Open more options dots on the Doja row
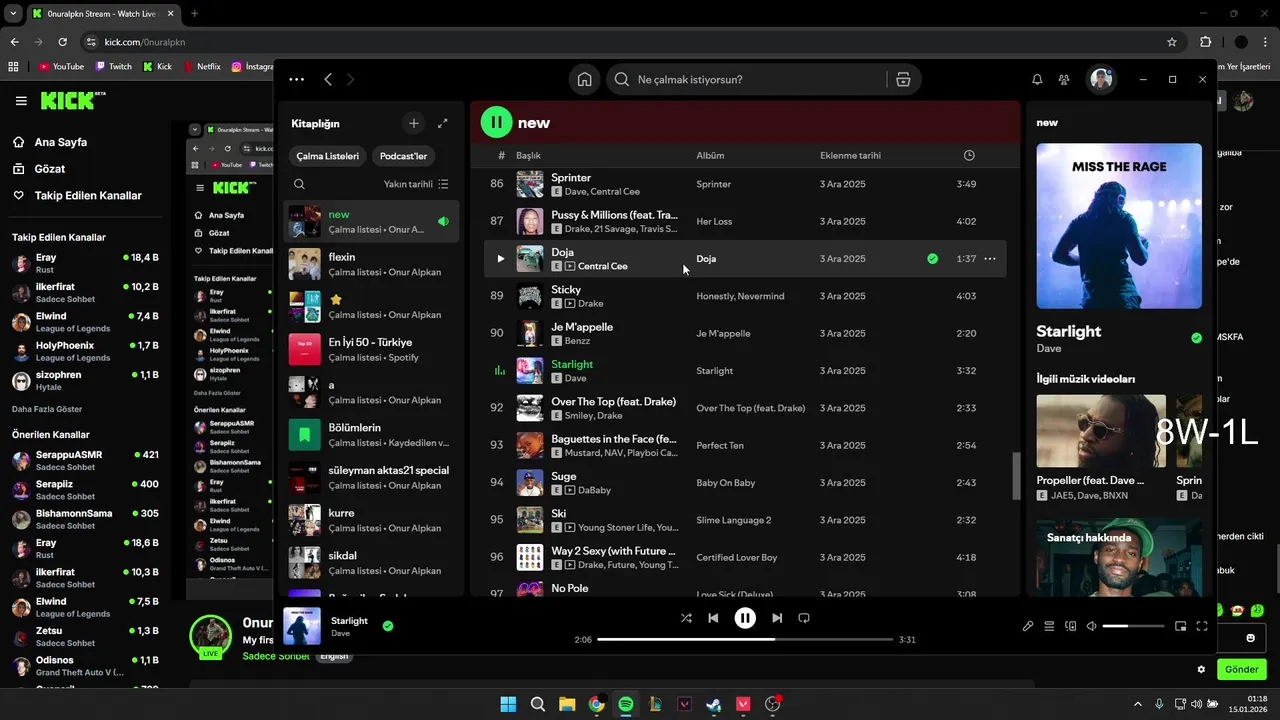This screenshot has width=1280, height=720. tap(990, 258)
